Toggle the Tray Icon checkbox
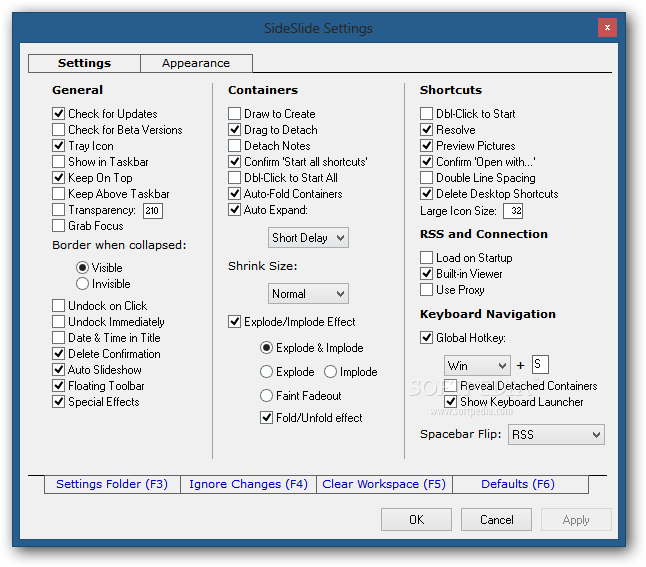The image size is (646, 567). (59, 145)
